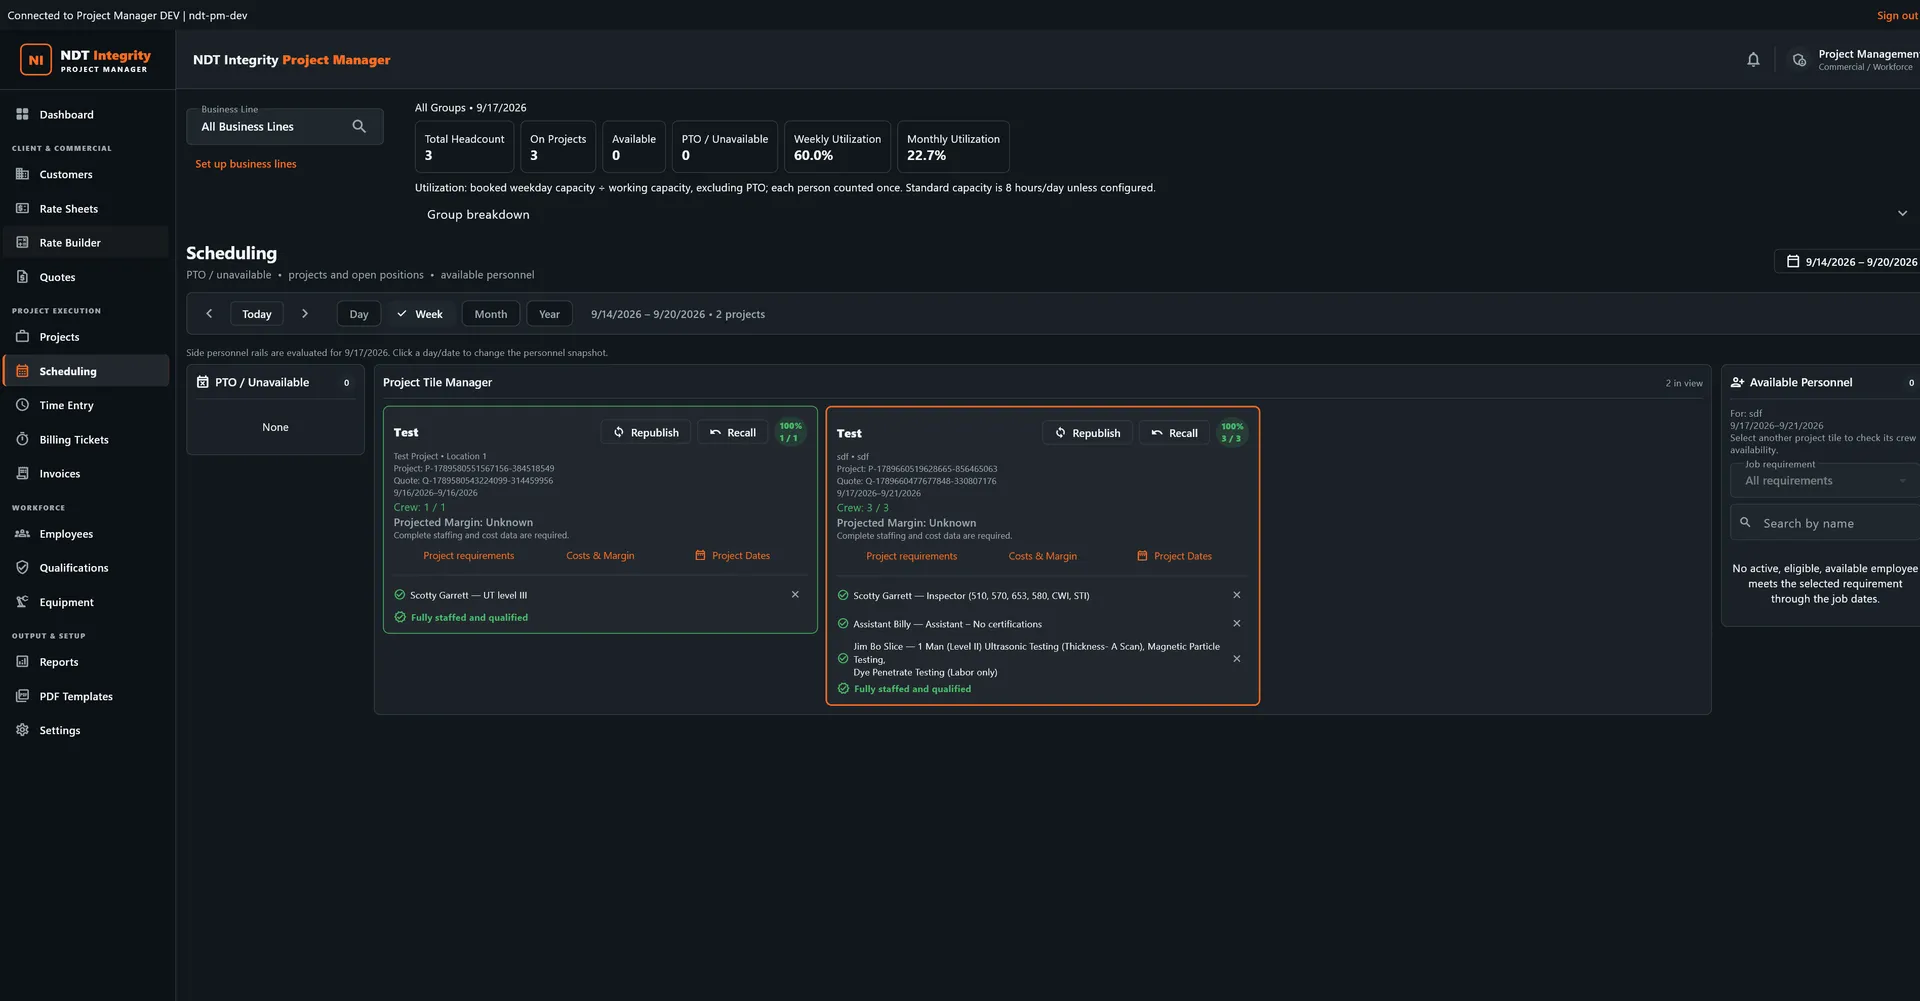Open Employees in the sidebar

coord(86,534)
